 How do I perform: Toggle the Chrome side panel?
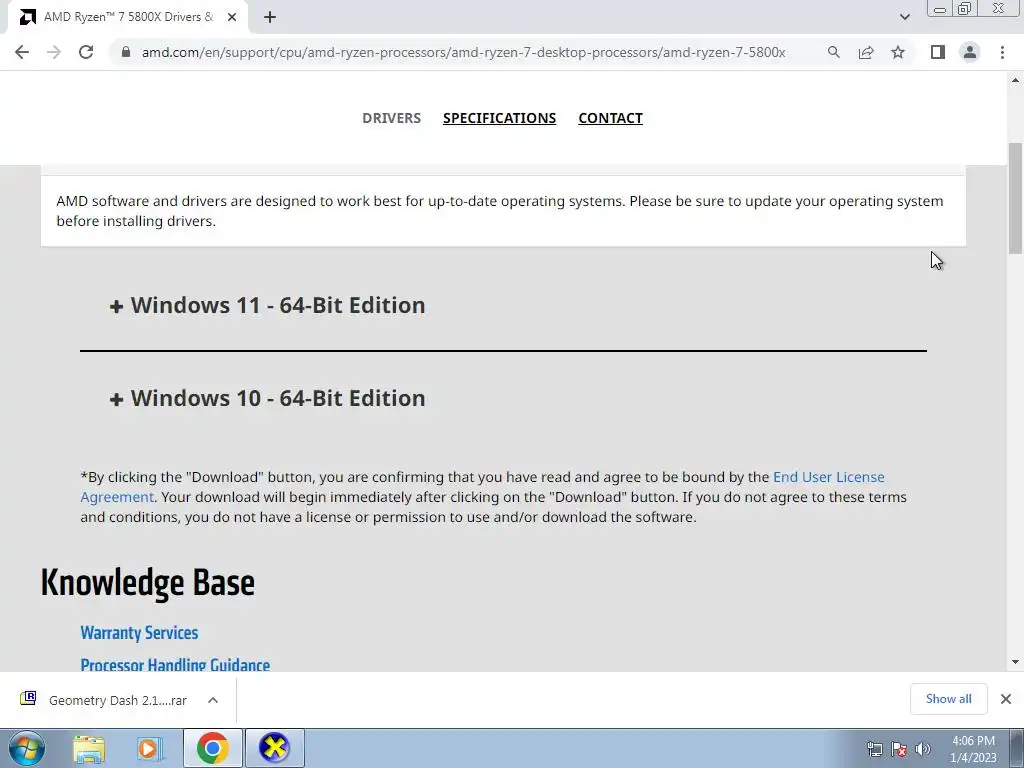938,52
